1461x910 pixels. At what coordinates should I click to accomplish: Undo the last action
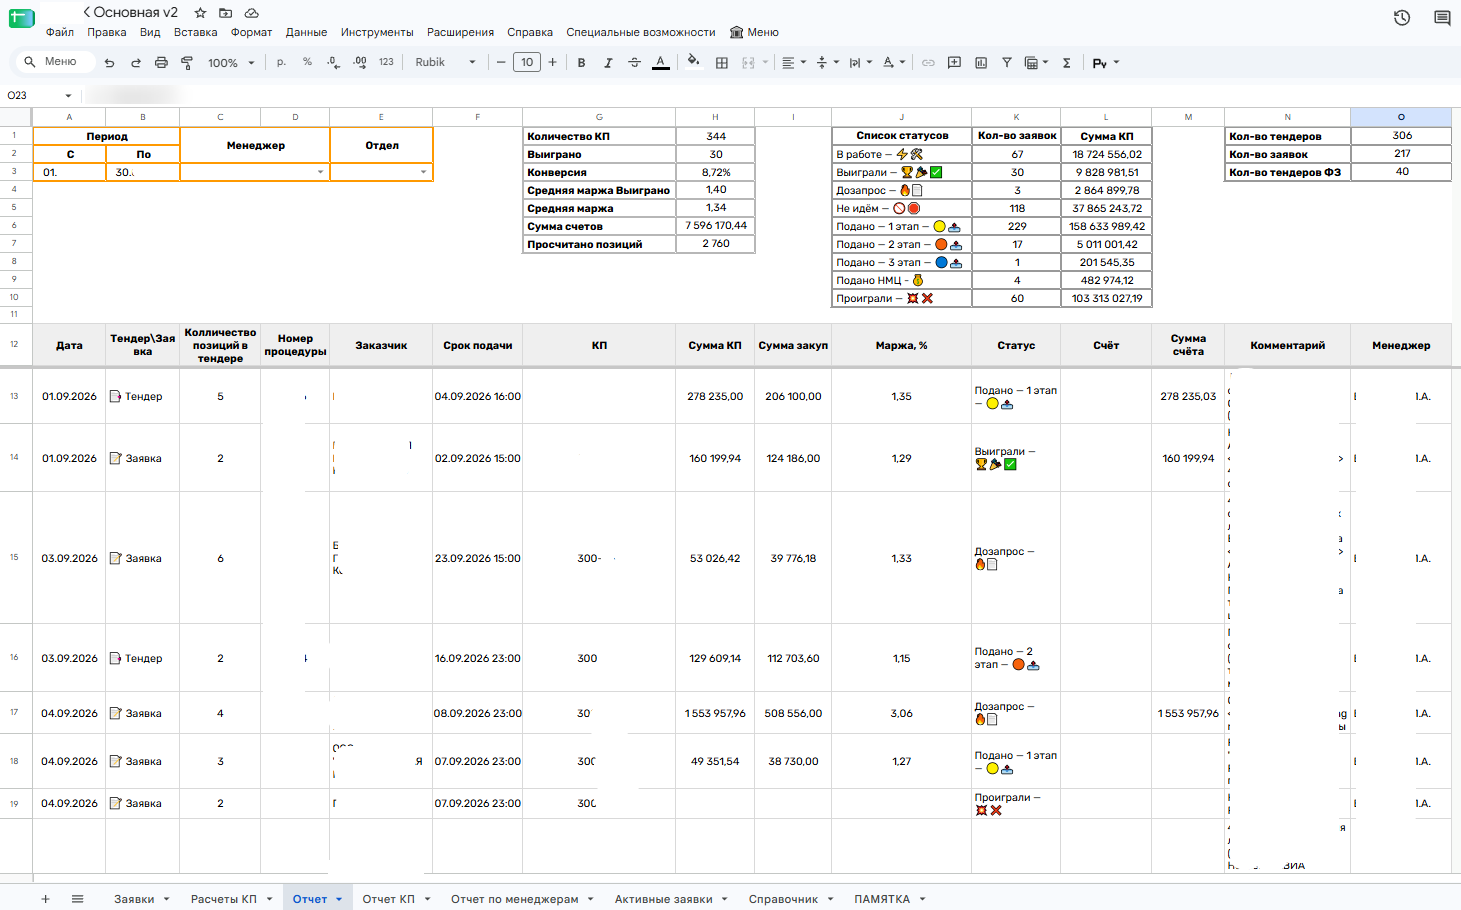point(109,63)
